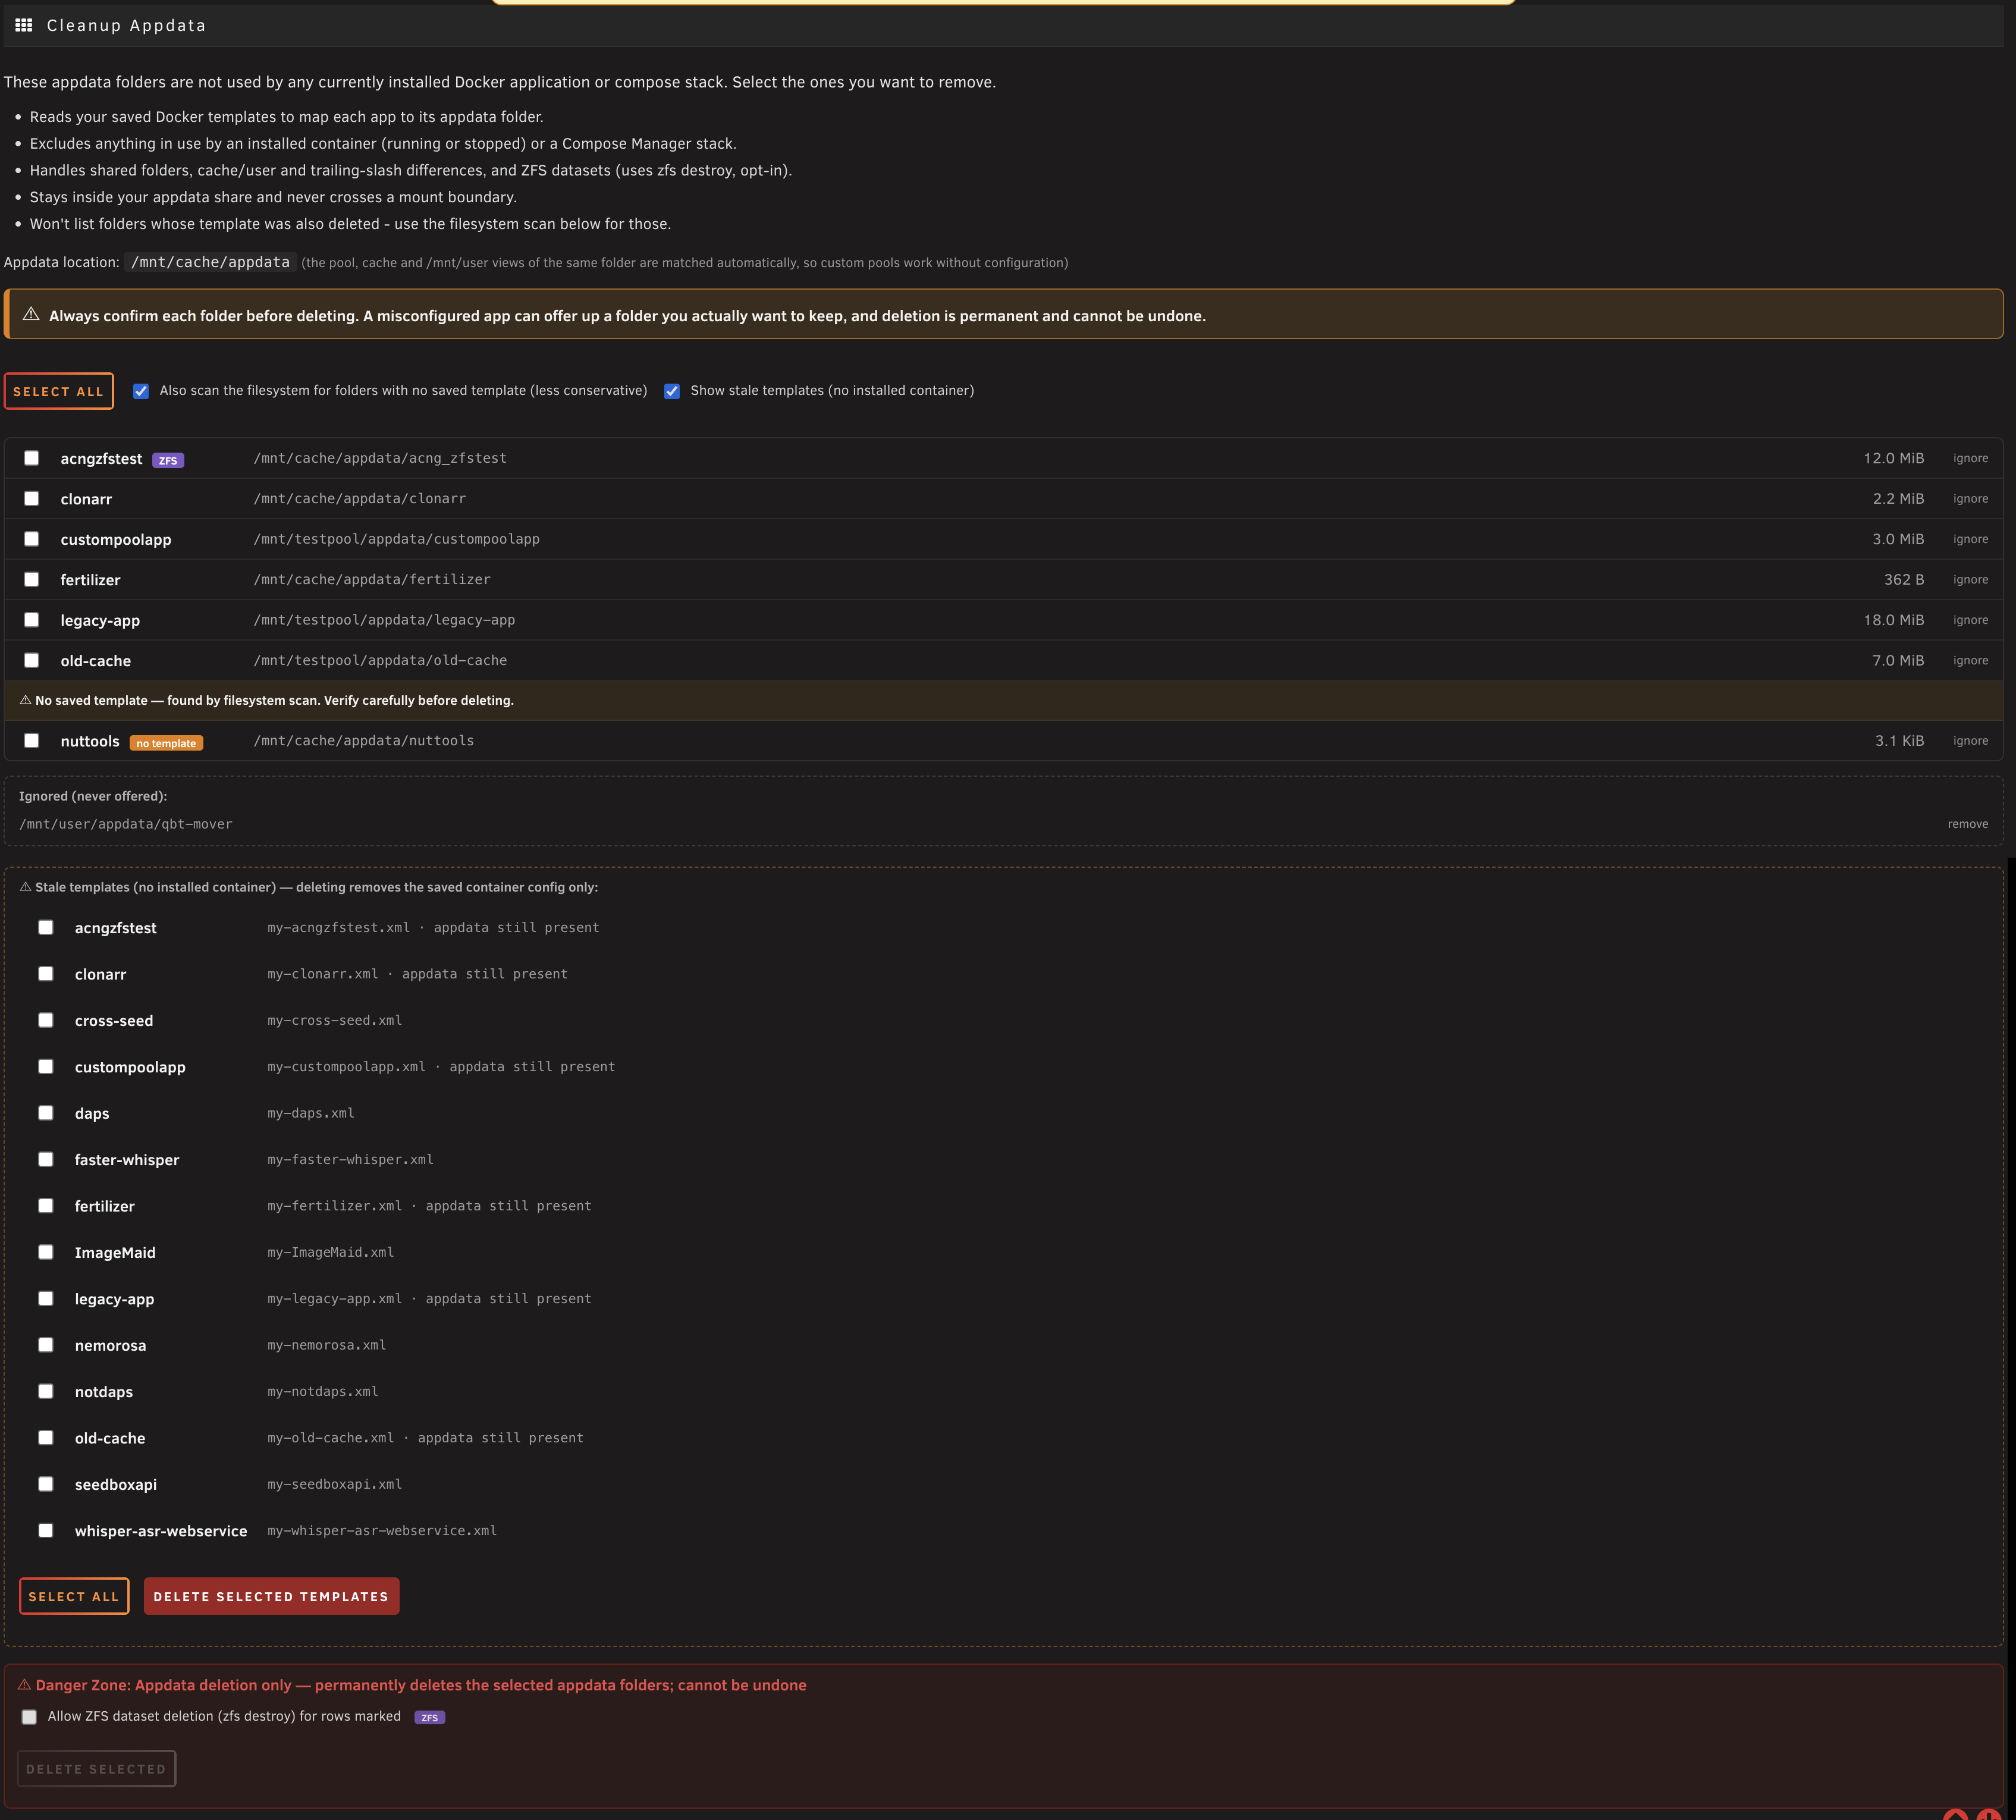Screen dimensions: 2016x1820
Task: Click path /mnt/cache/appdata/acng_zfstest
Action: 380,458
